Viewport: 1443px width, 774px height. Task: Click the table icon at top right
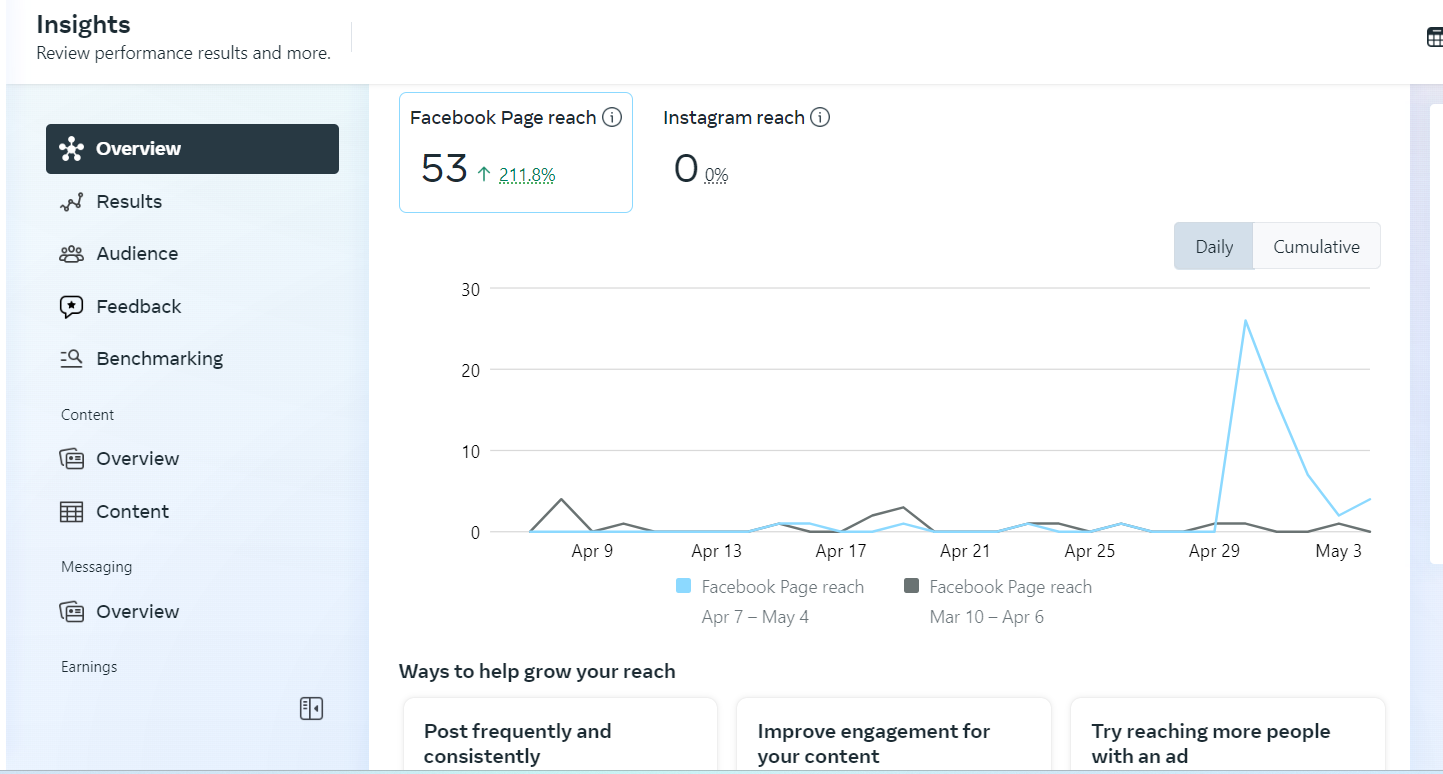[x=1434, y=38]
